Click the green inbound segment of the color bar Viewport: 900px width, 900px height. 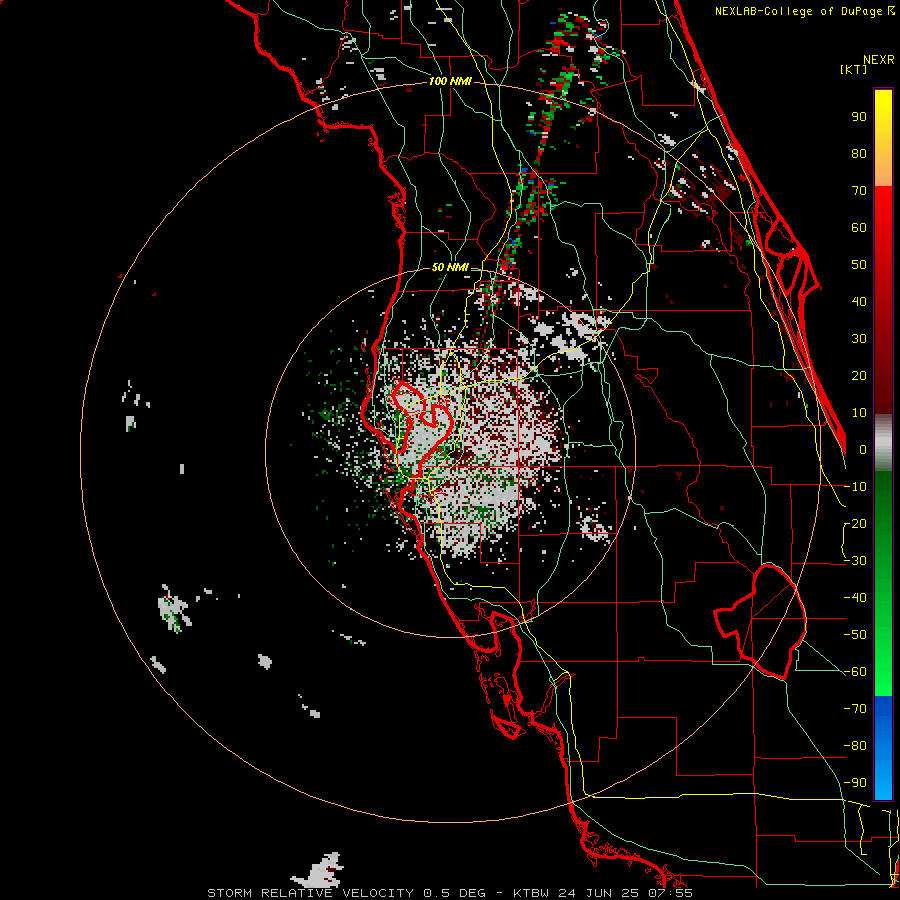click(883, 583)
